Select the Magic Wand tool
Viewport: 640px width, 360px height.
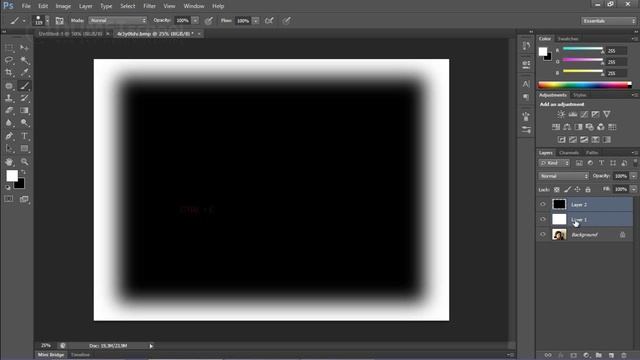click(24, 60)
